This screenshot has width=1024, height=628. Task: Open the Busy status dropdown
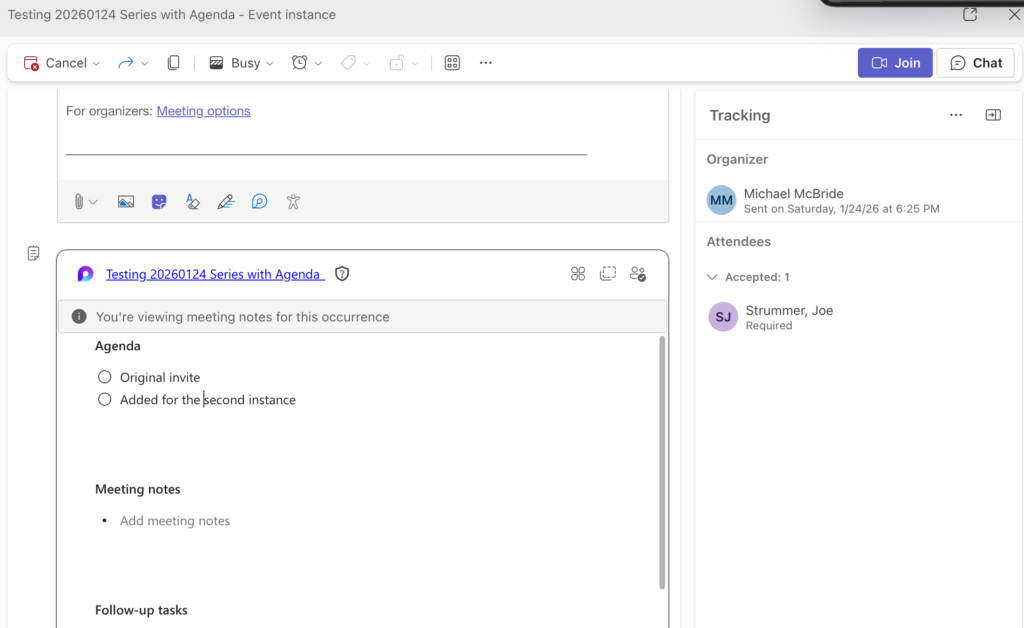click(241, 63)
